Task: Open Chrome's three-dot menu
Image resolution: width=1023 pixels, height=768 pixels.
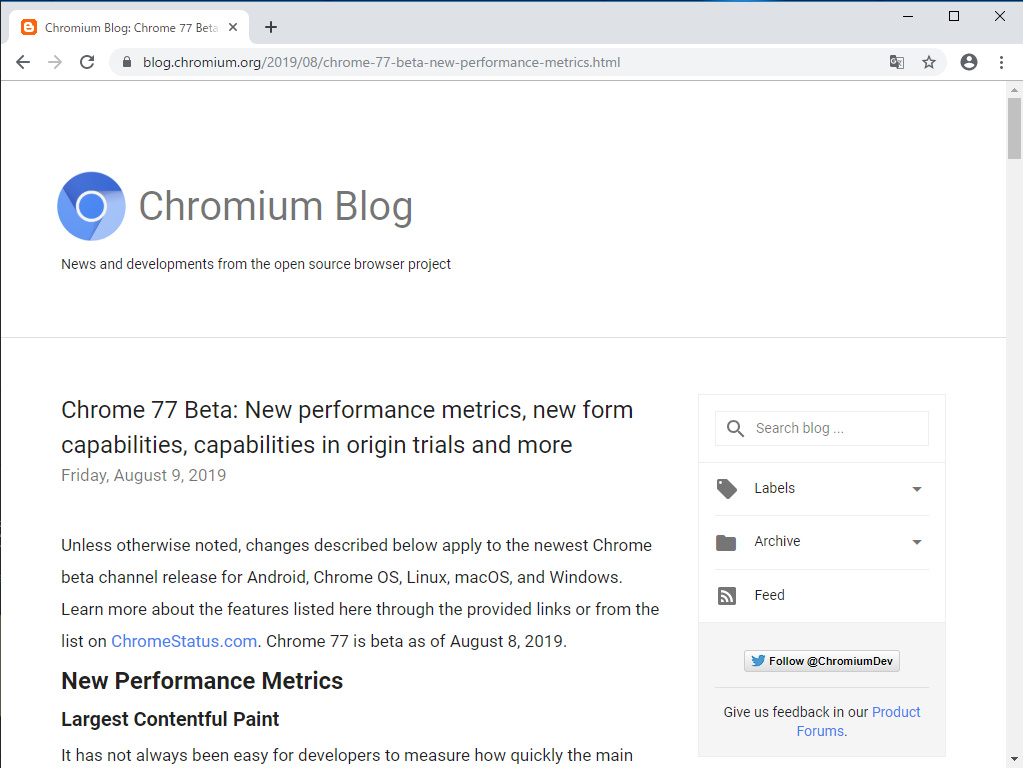Action: pos(1003,61)
